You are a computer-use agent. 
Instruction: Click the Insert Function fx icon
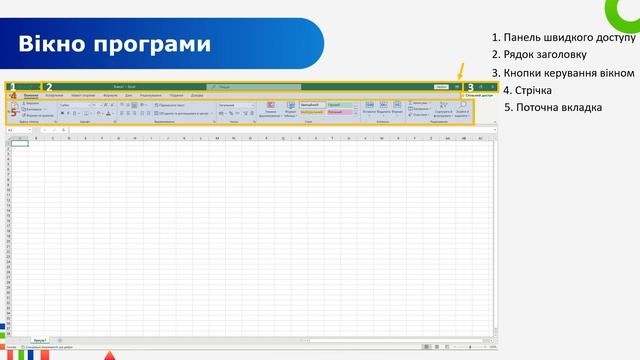(x=63, y=130)
